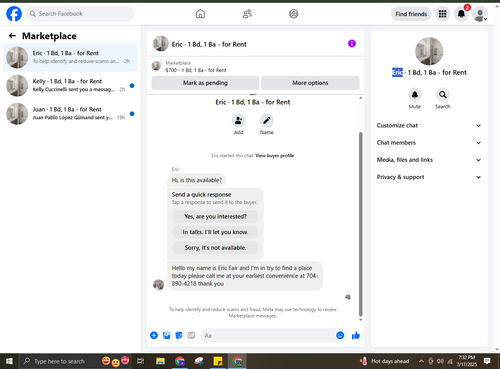
Task: Expand the Privacy & support section
Action: pyautogui.click(x=429, y=177)
